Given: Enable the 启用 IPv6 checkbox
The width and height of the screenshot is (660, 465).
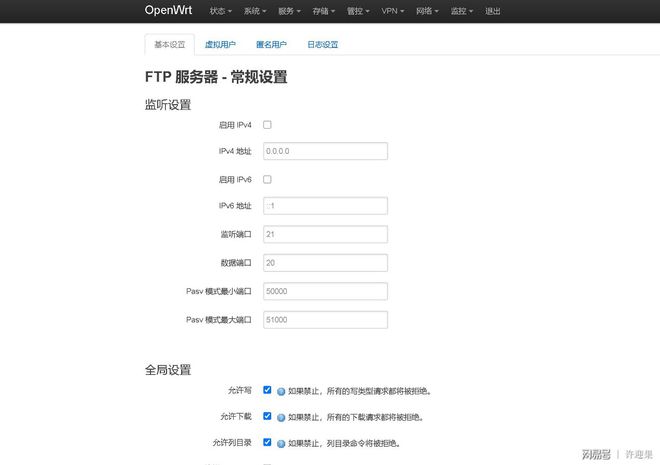Looking at the screenshot, I should 267,180.
